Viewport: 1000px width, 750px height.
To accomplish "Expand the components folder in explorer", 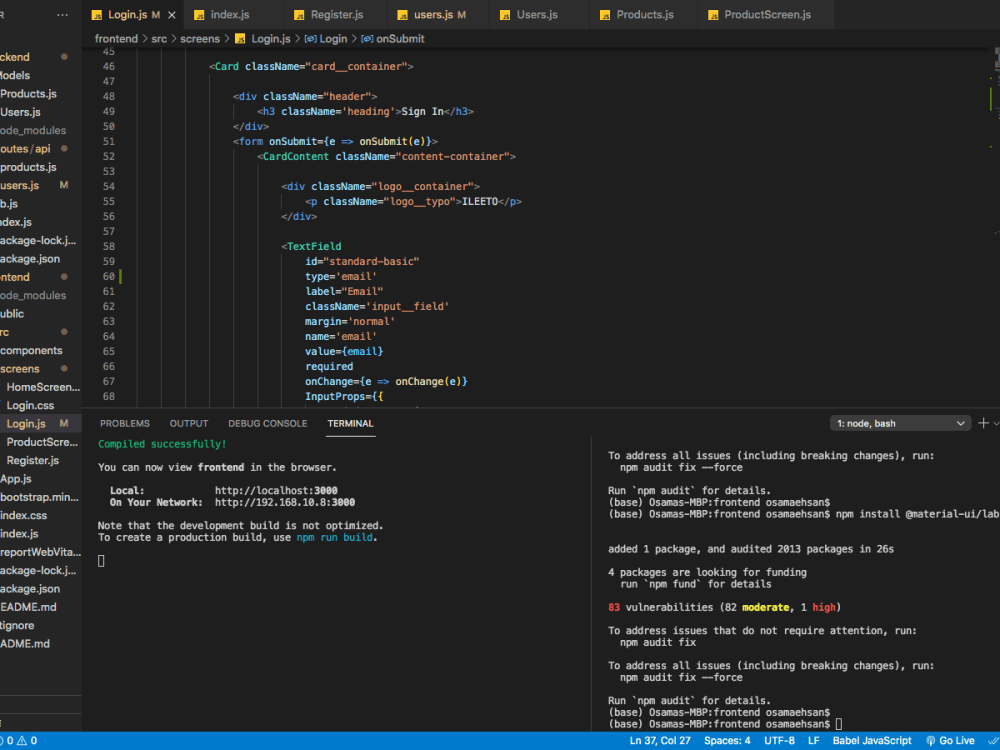I will pyautogui.click(x=30, y=350).
